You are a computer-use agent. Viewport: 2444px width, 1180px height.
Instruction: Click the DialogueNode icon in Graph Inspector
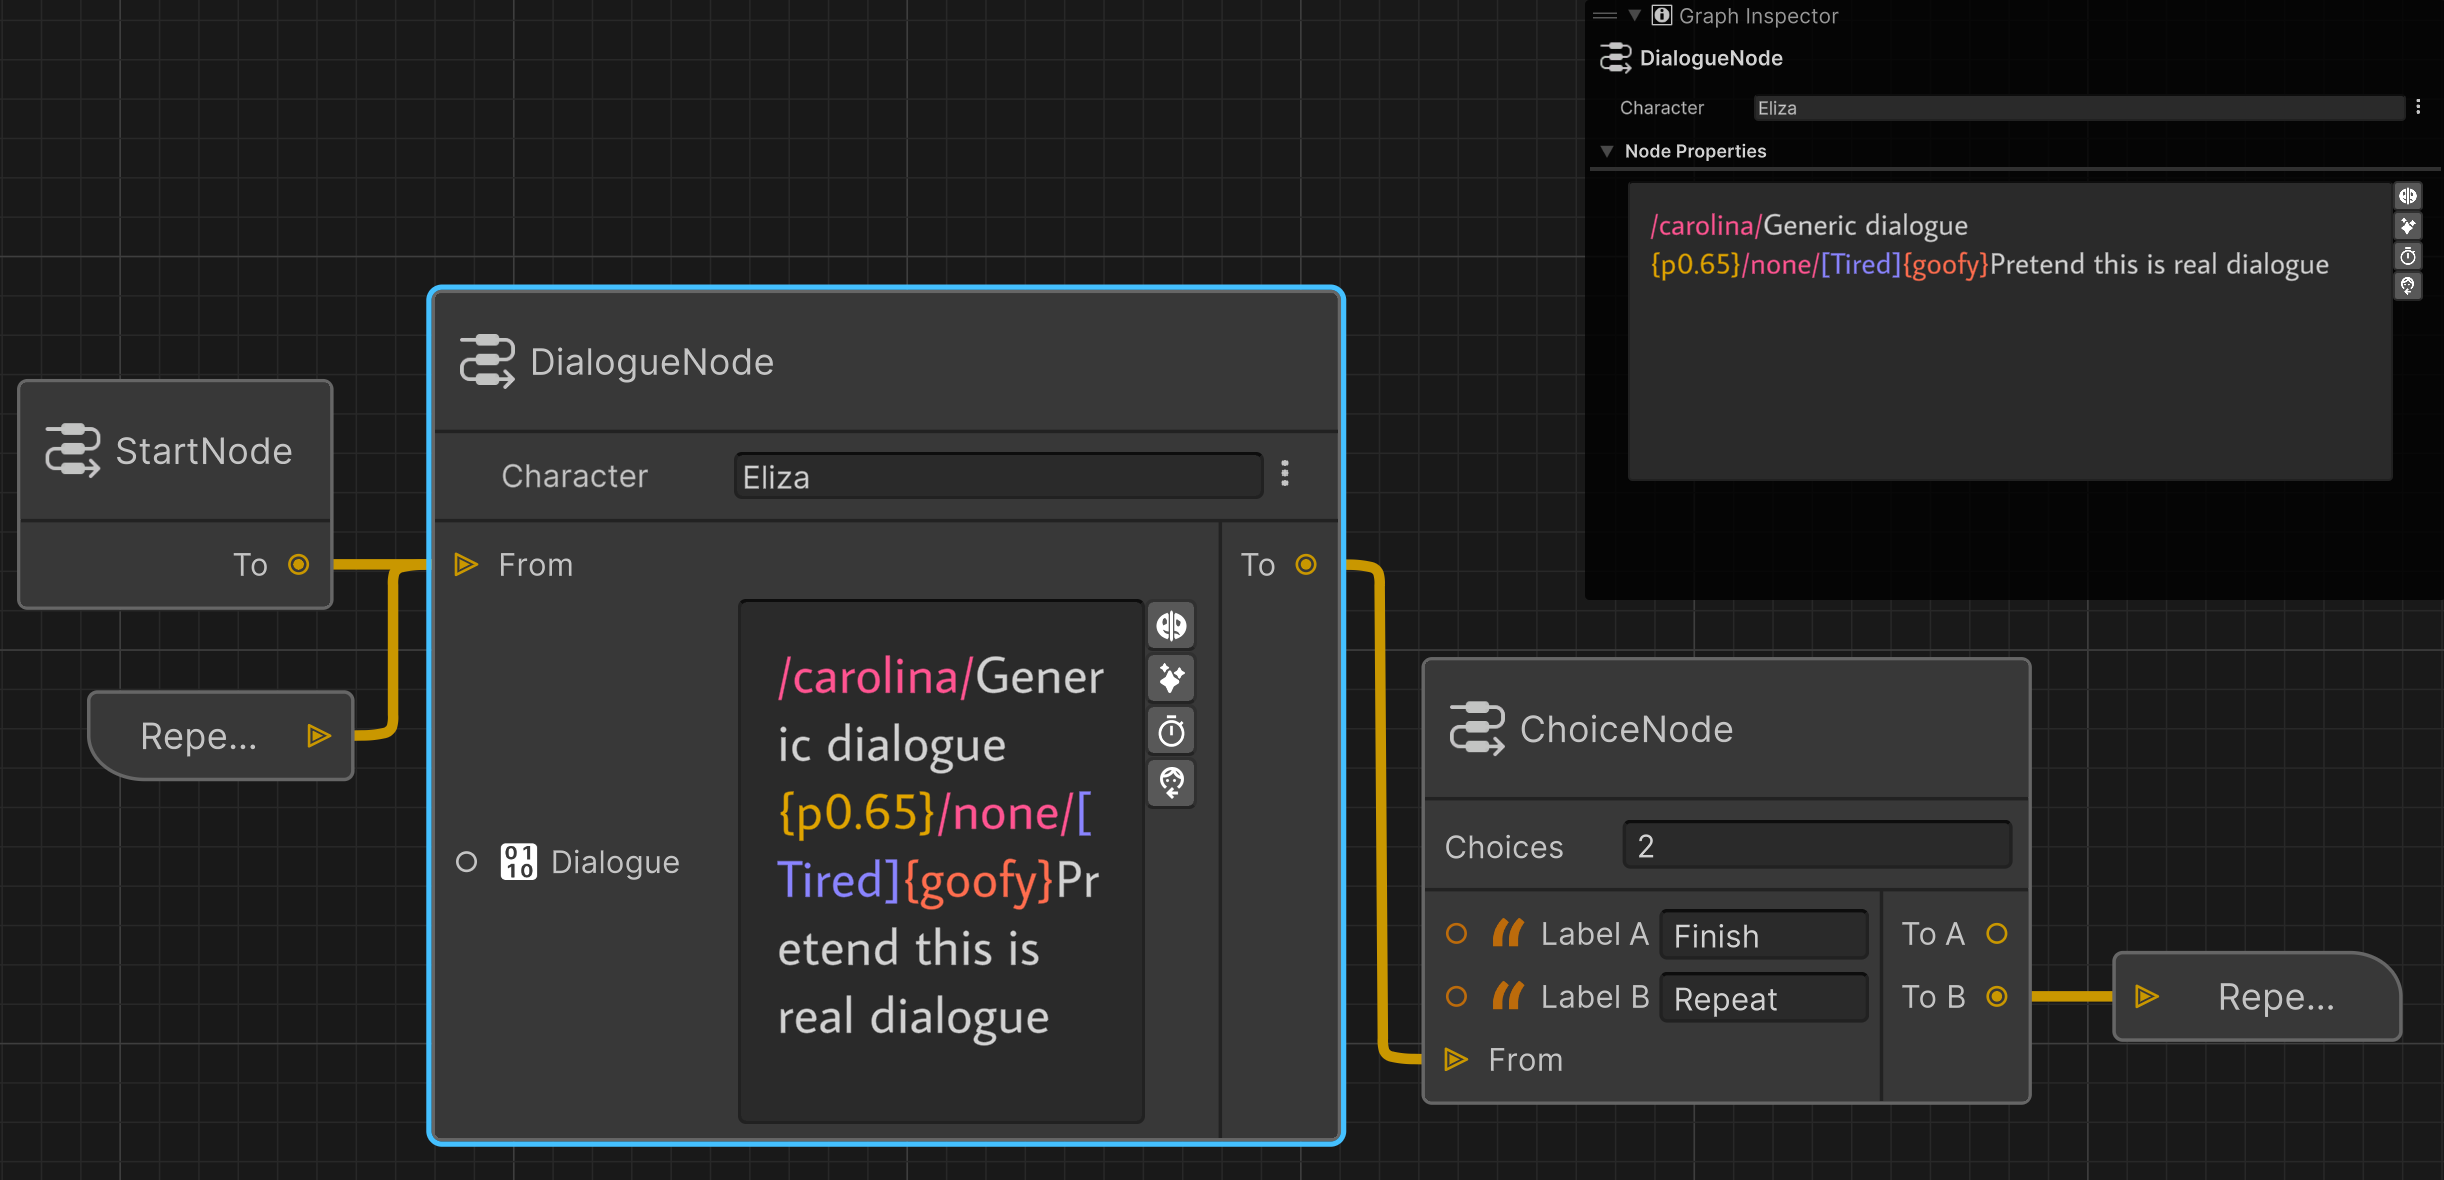click(1615, 58)
